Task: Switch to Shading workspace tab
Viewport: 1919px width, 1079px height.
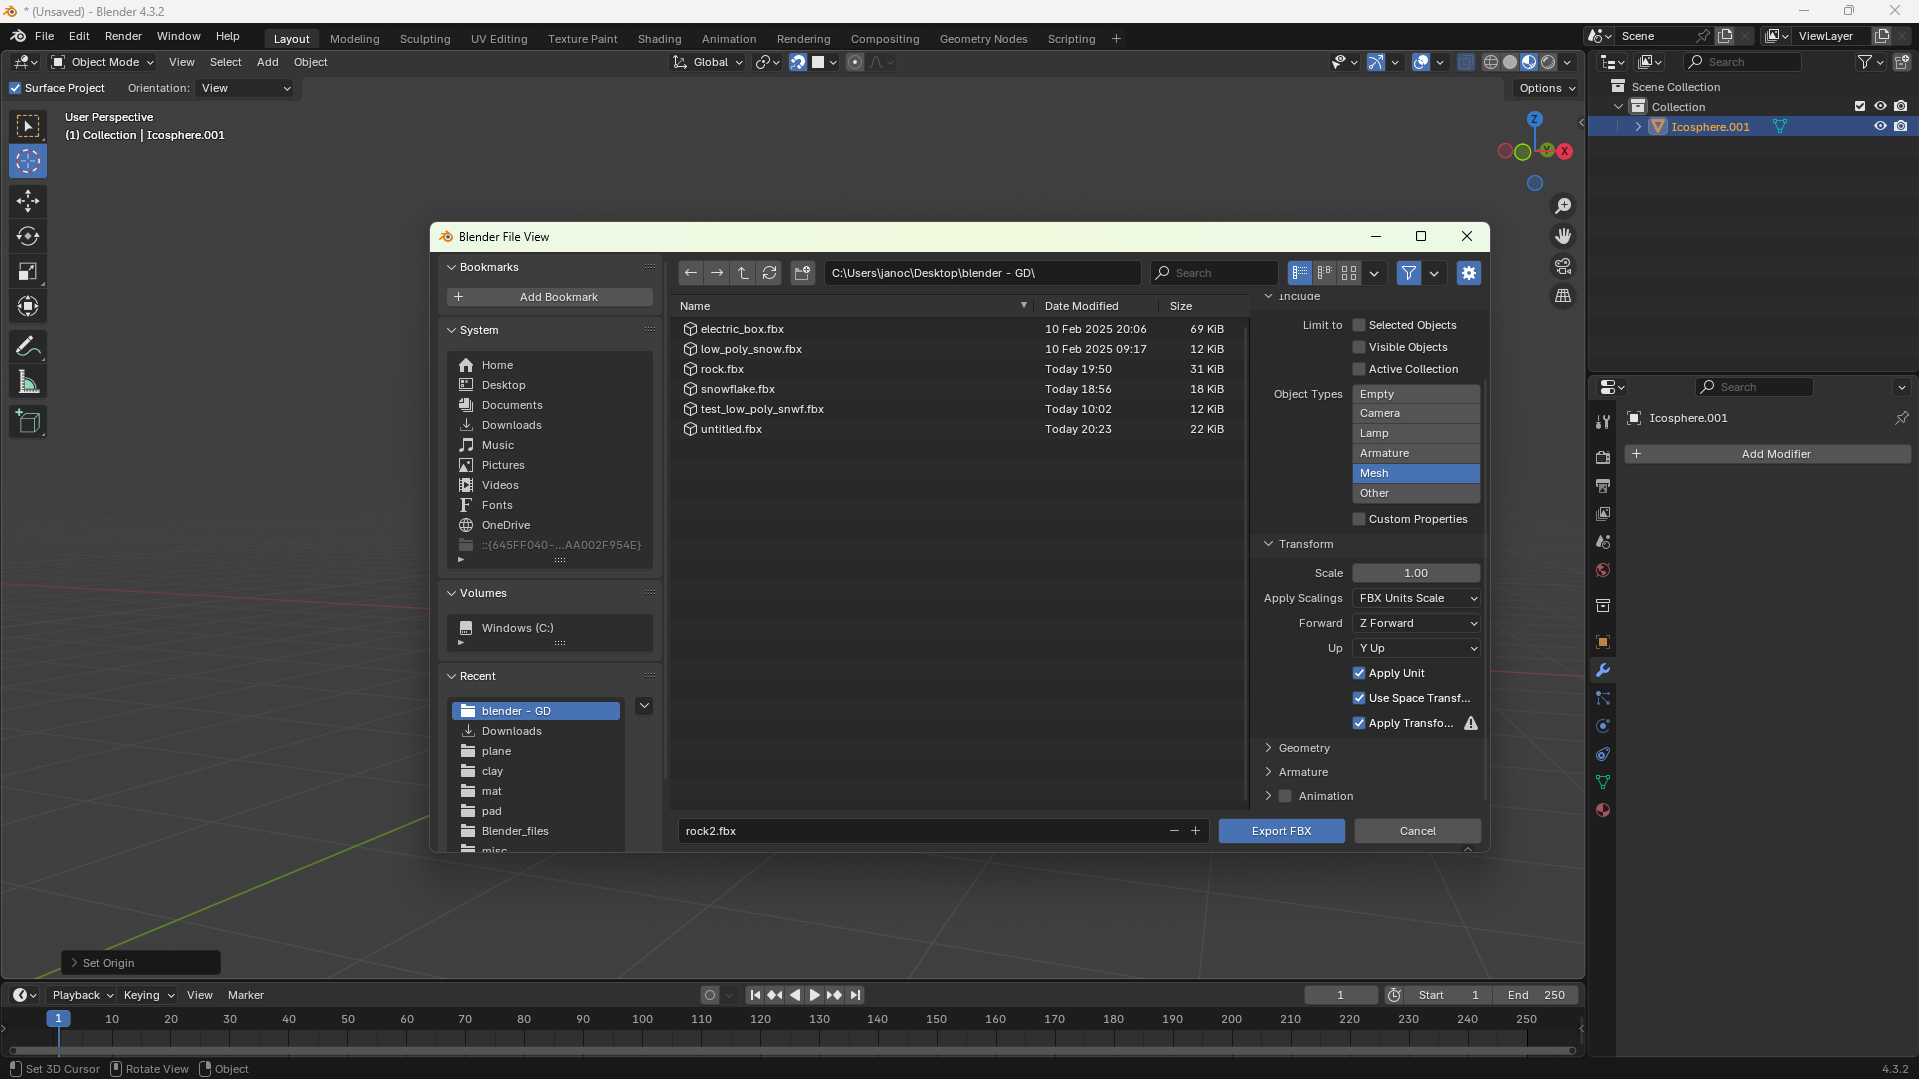Action: (660, 39)
